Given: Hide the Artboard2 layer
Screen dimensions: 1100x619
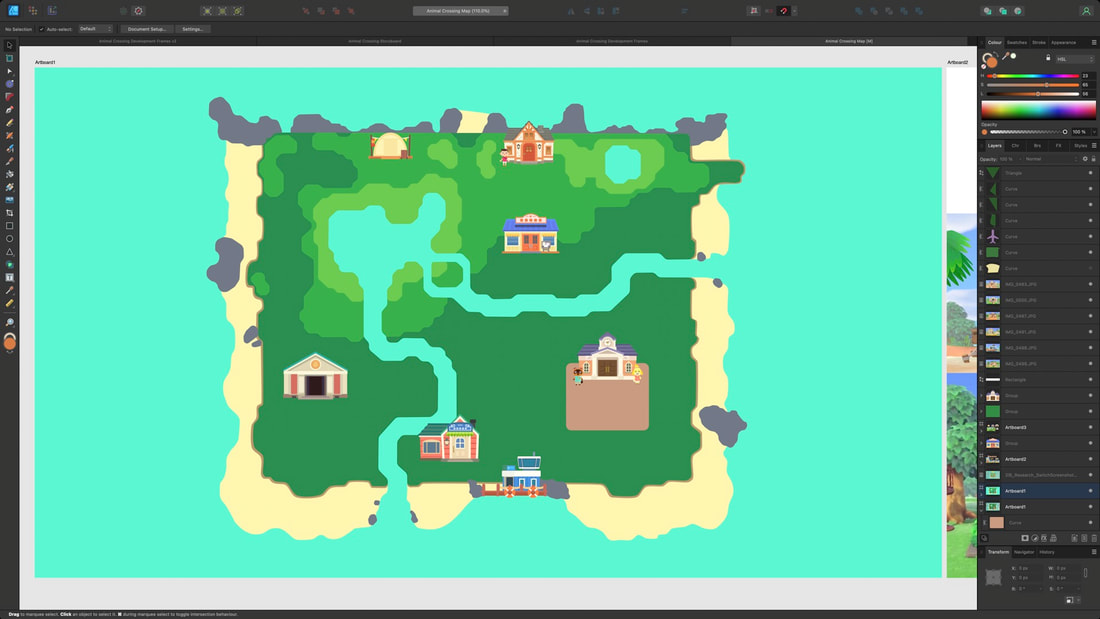Looking at the screenshot, I should pos(1090,459).
